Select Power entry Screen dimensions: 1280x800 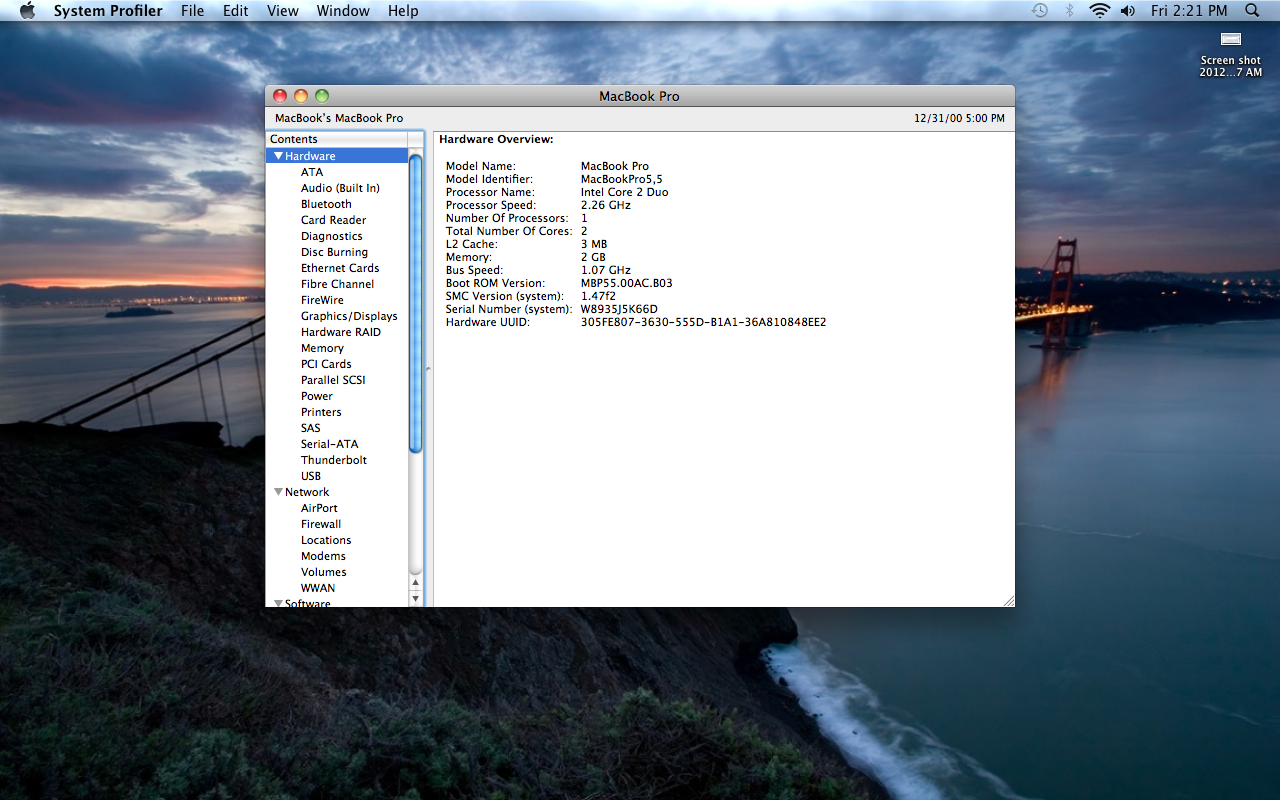[x=317, y=396]
